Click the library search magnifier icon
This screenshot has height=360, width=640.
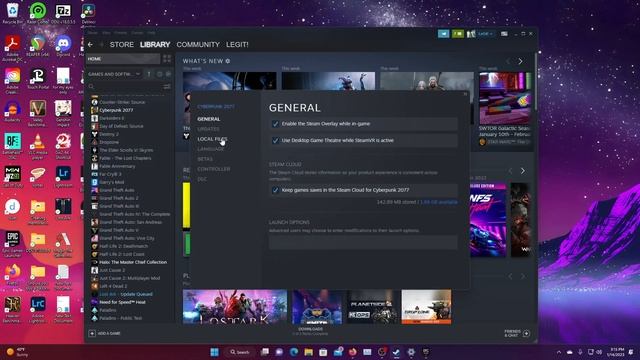pyautogui.click(x=91, y=87)
